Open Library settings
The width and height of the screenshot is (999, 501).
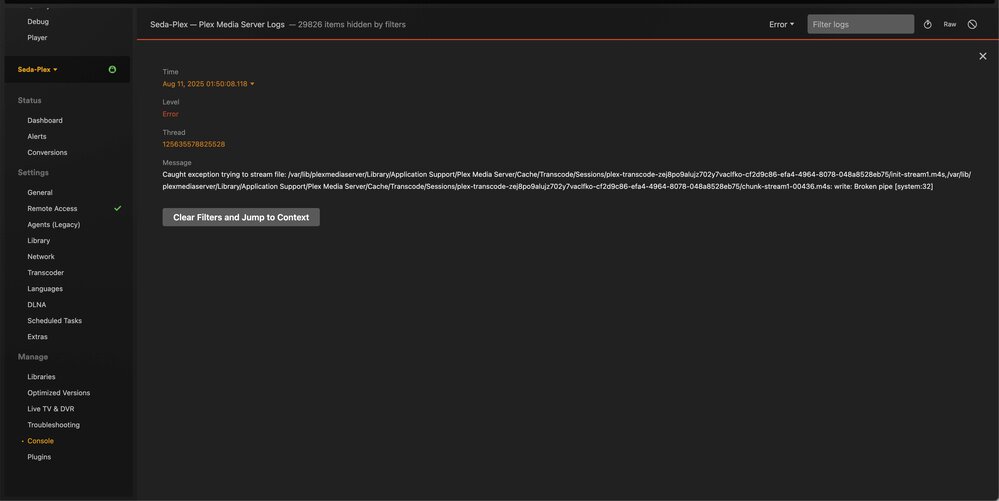point(39,240)
